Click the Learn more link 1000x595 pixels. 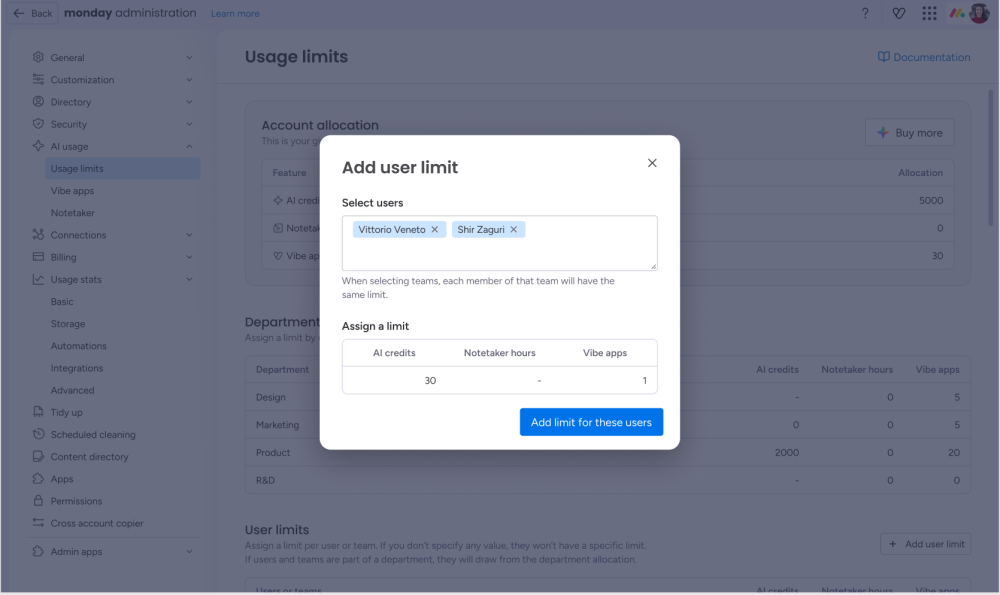click(235, 14)
